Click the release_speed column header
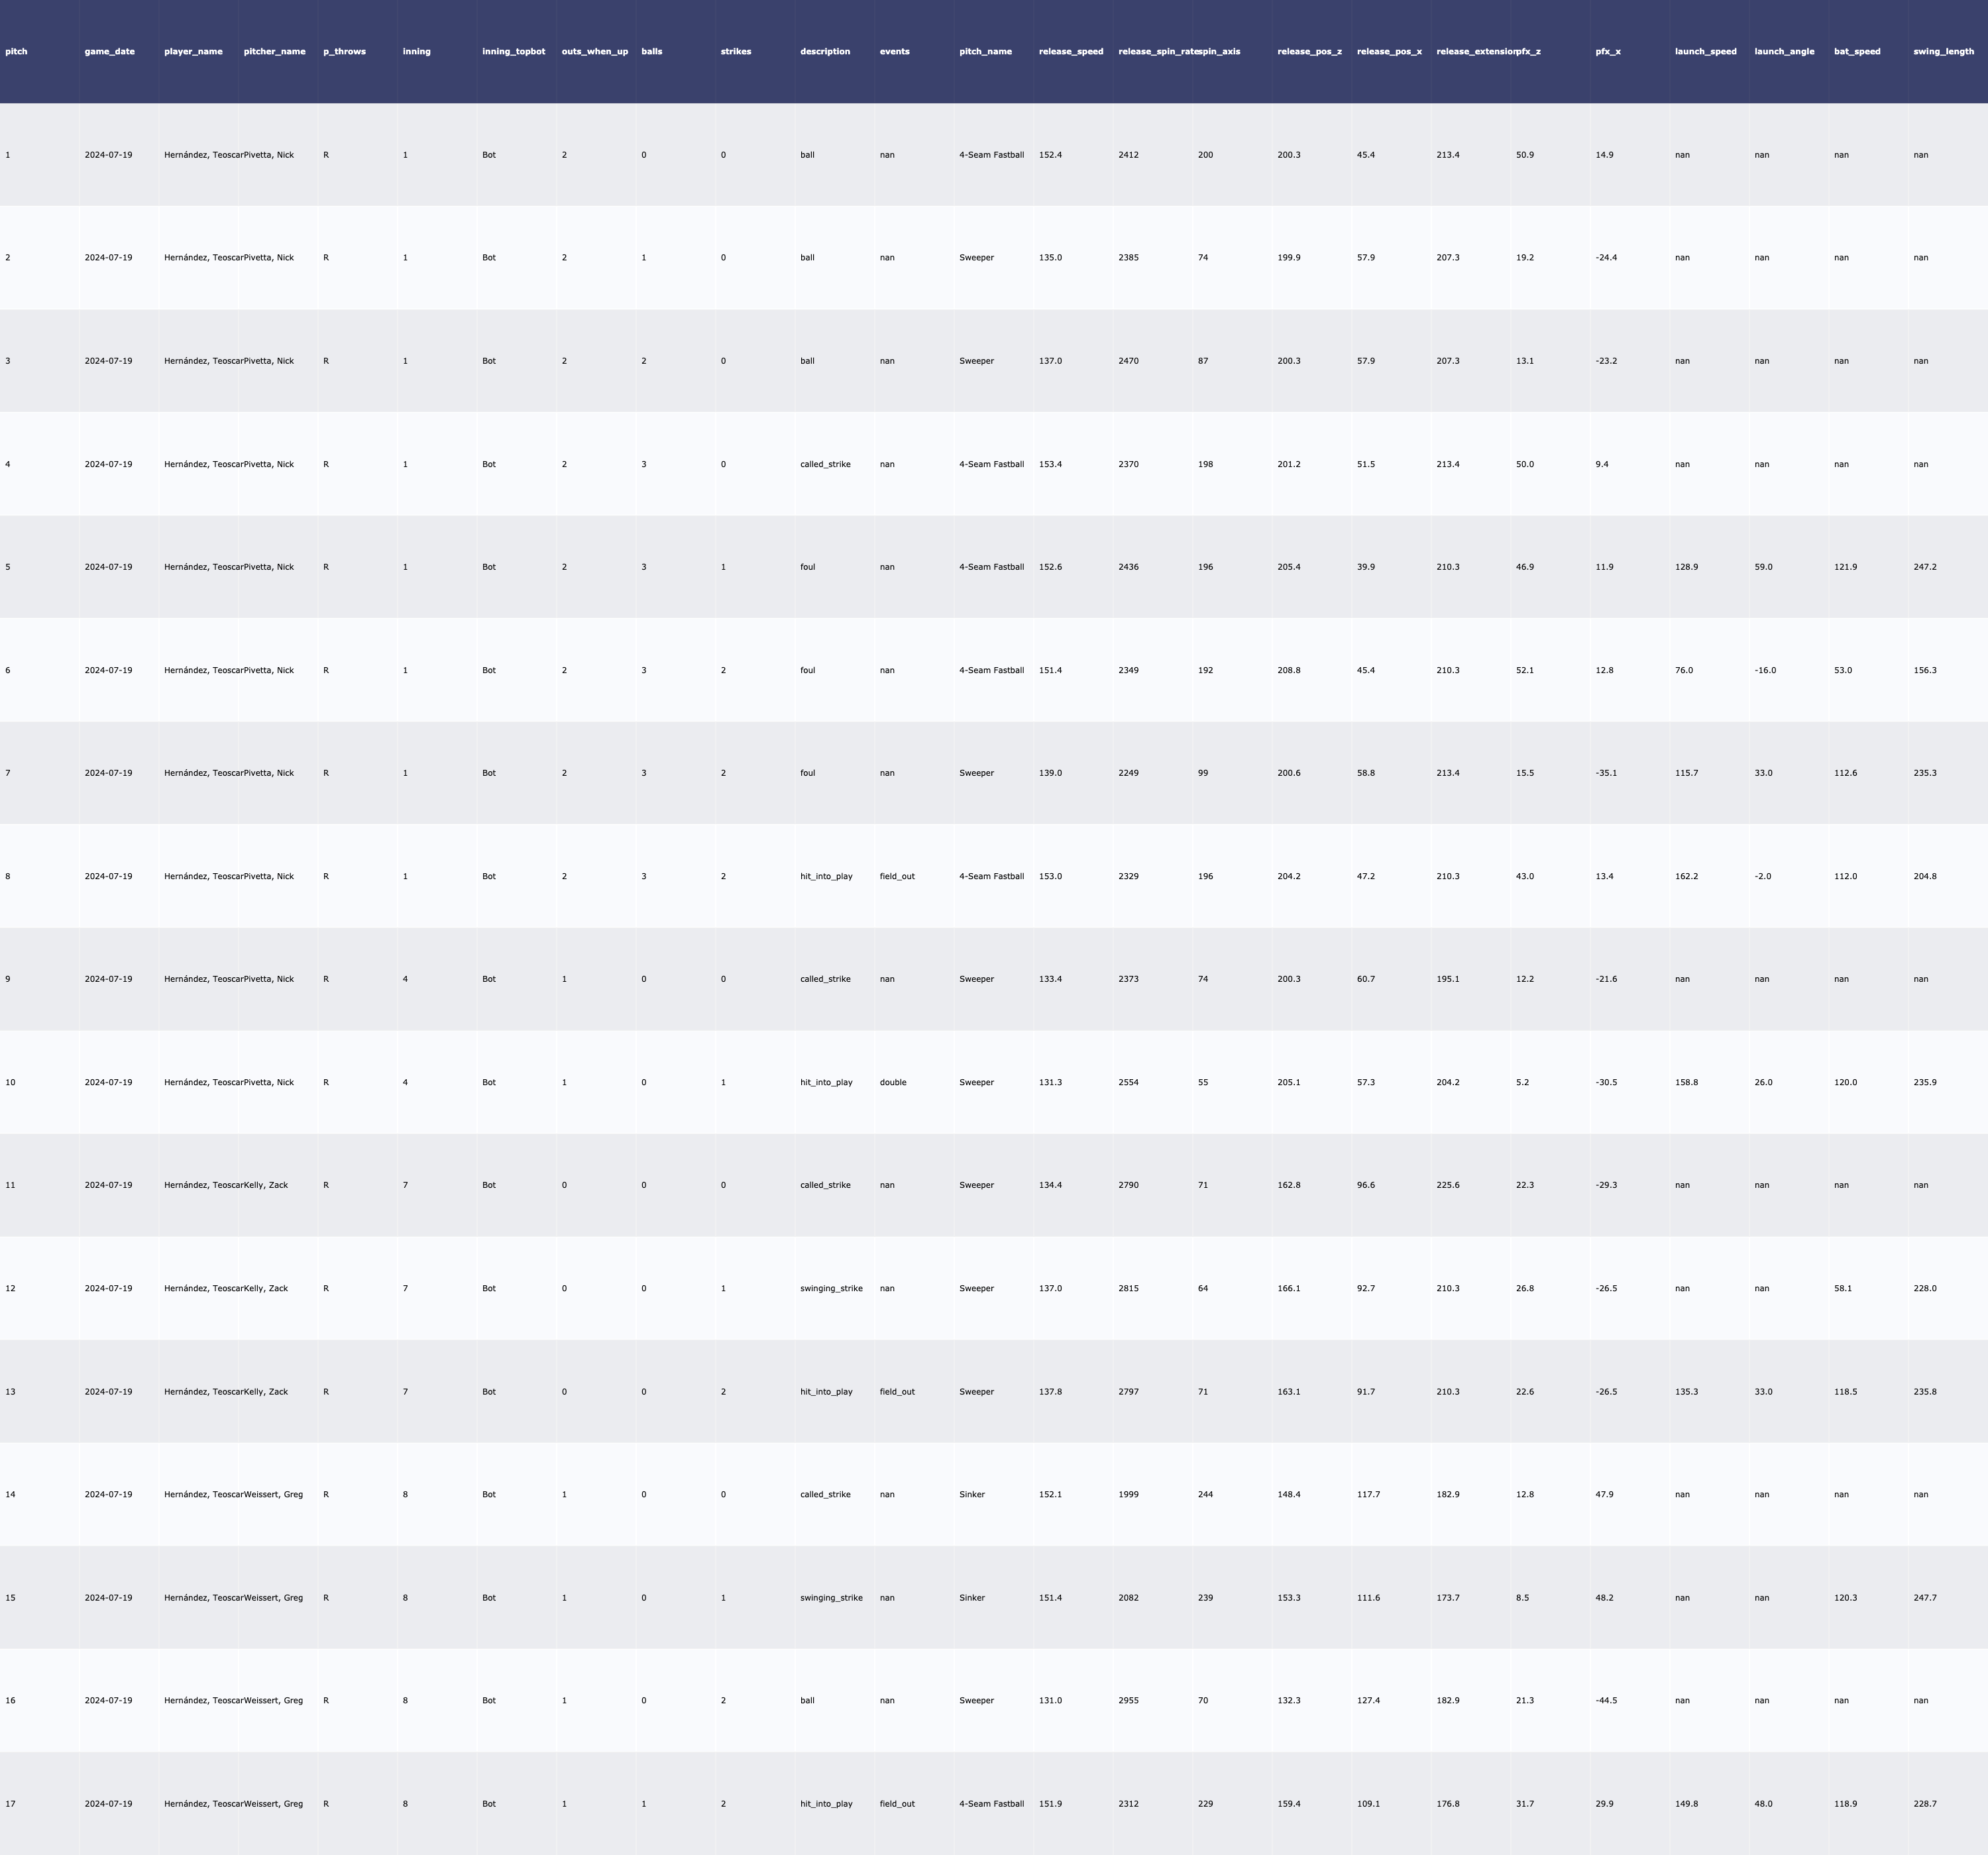Viewport: 1988px width, 1855px height. (x=1071, y=51)
